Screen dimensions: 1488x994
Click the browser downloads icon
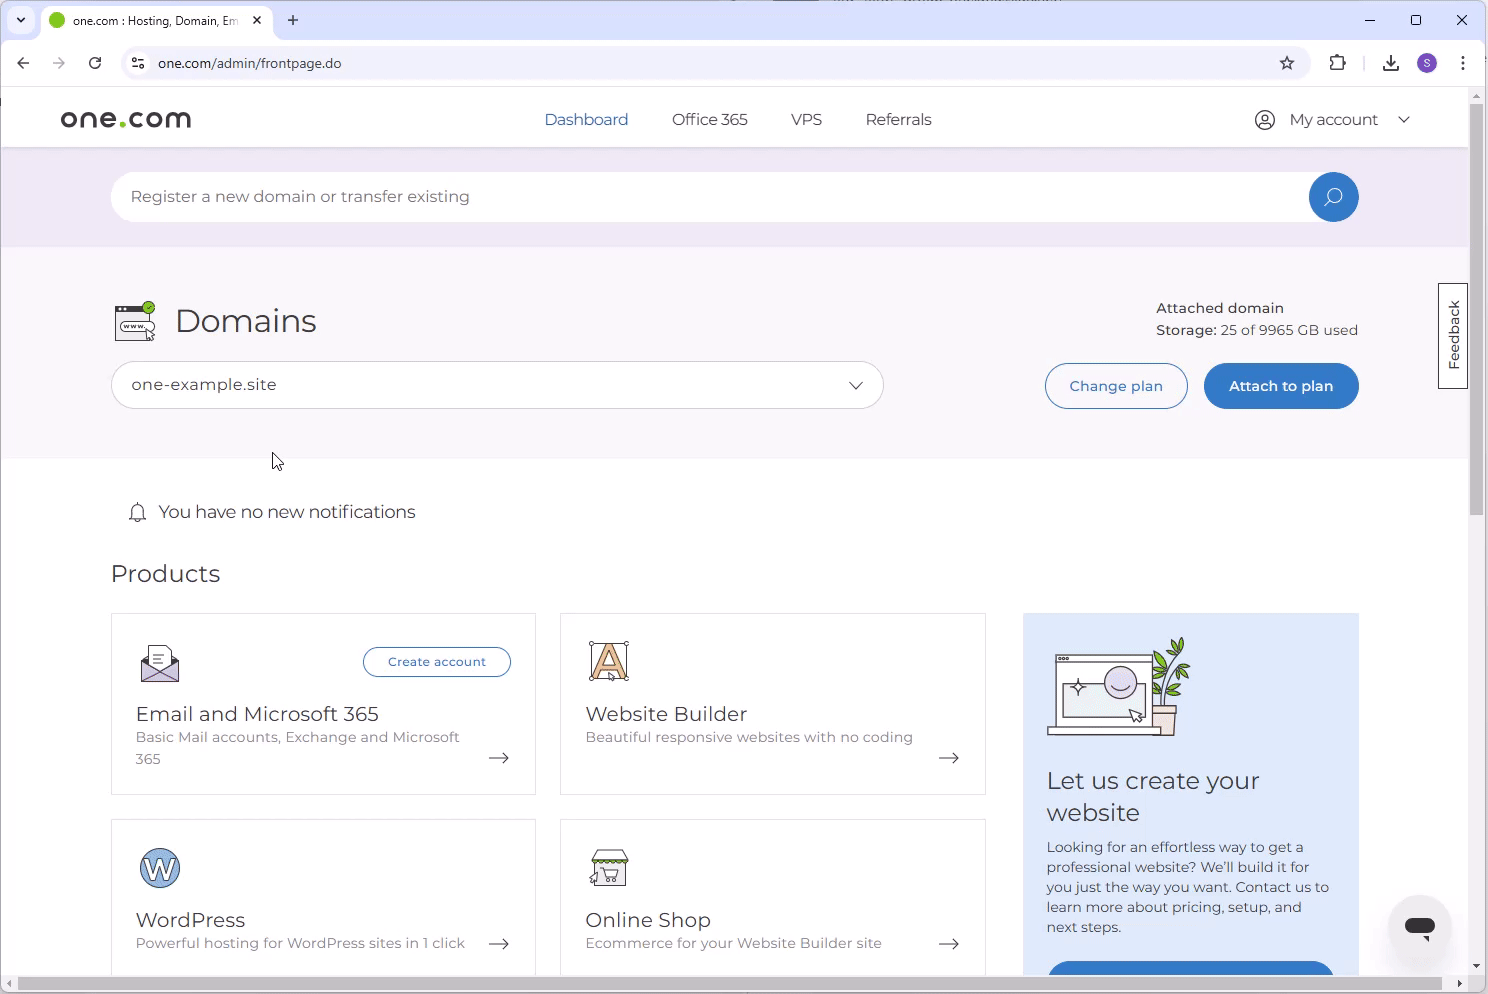[x=1390, y=62]
